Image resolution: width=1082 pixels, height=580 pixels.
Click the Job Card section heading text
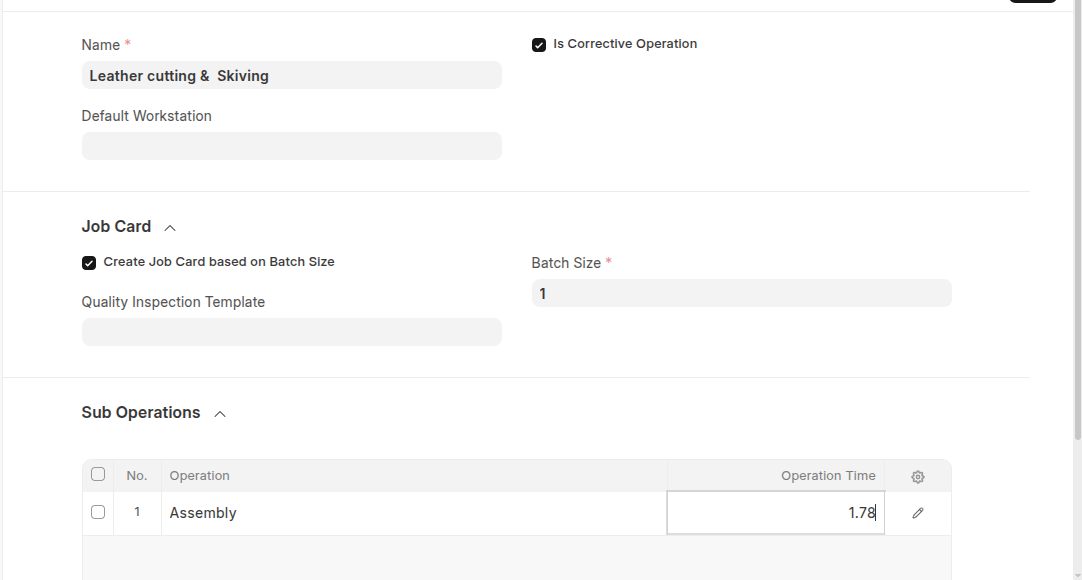[x=116, y=227]
